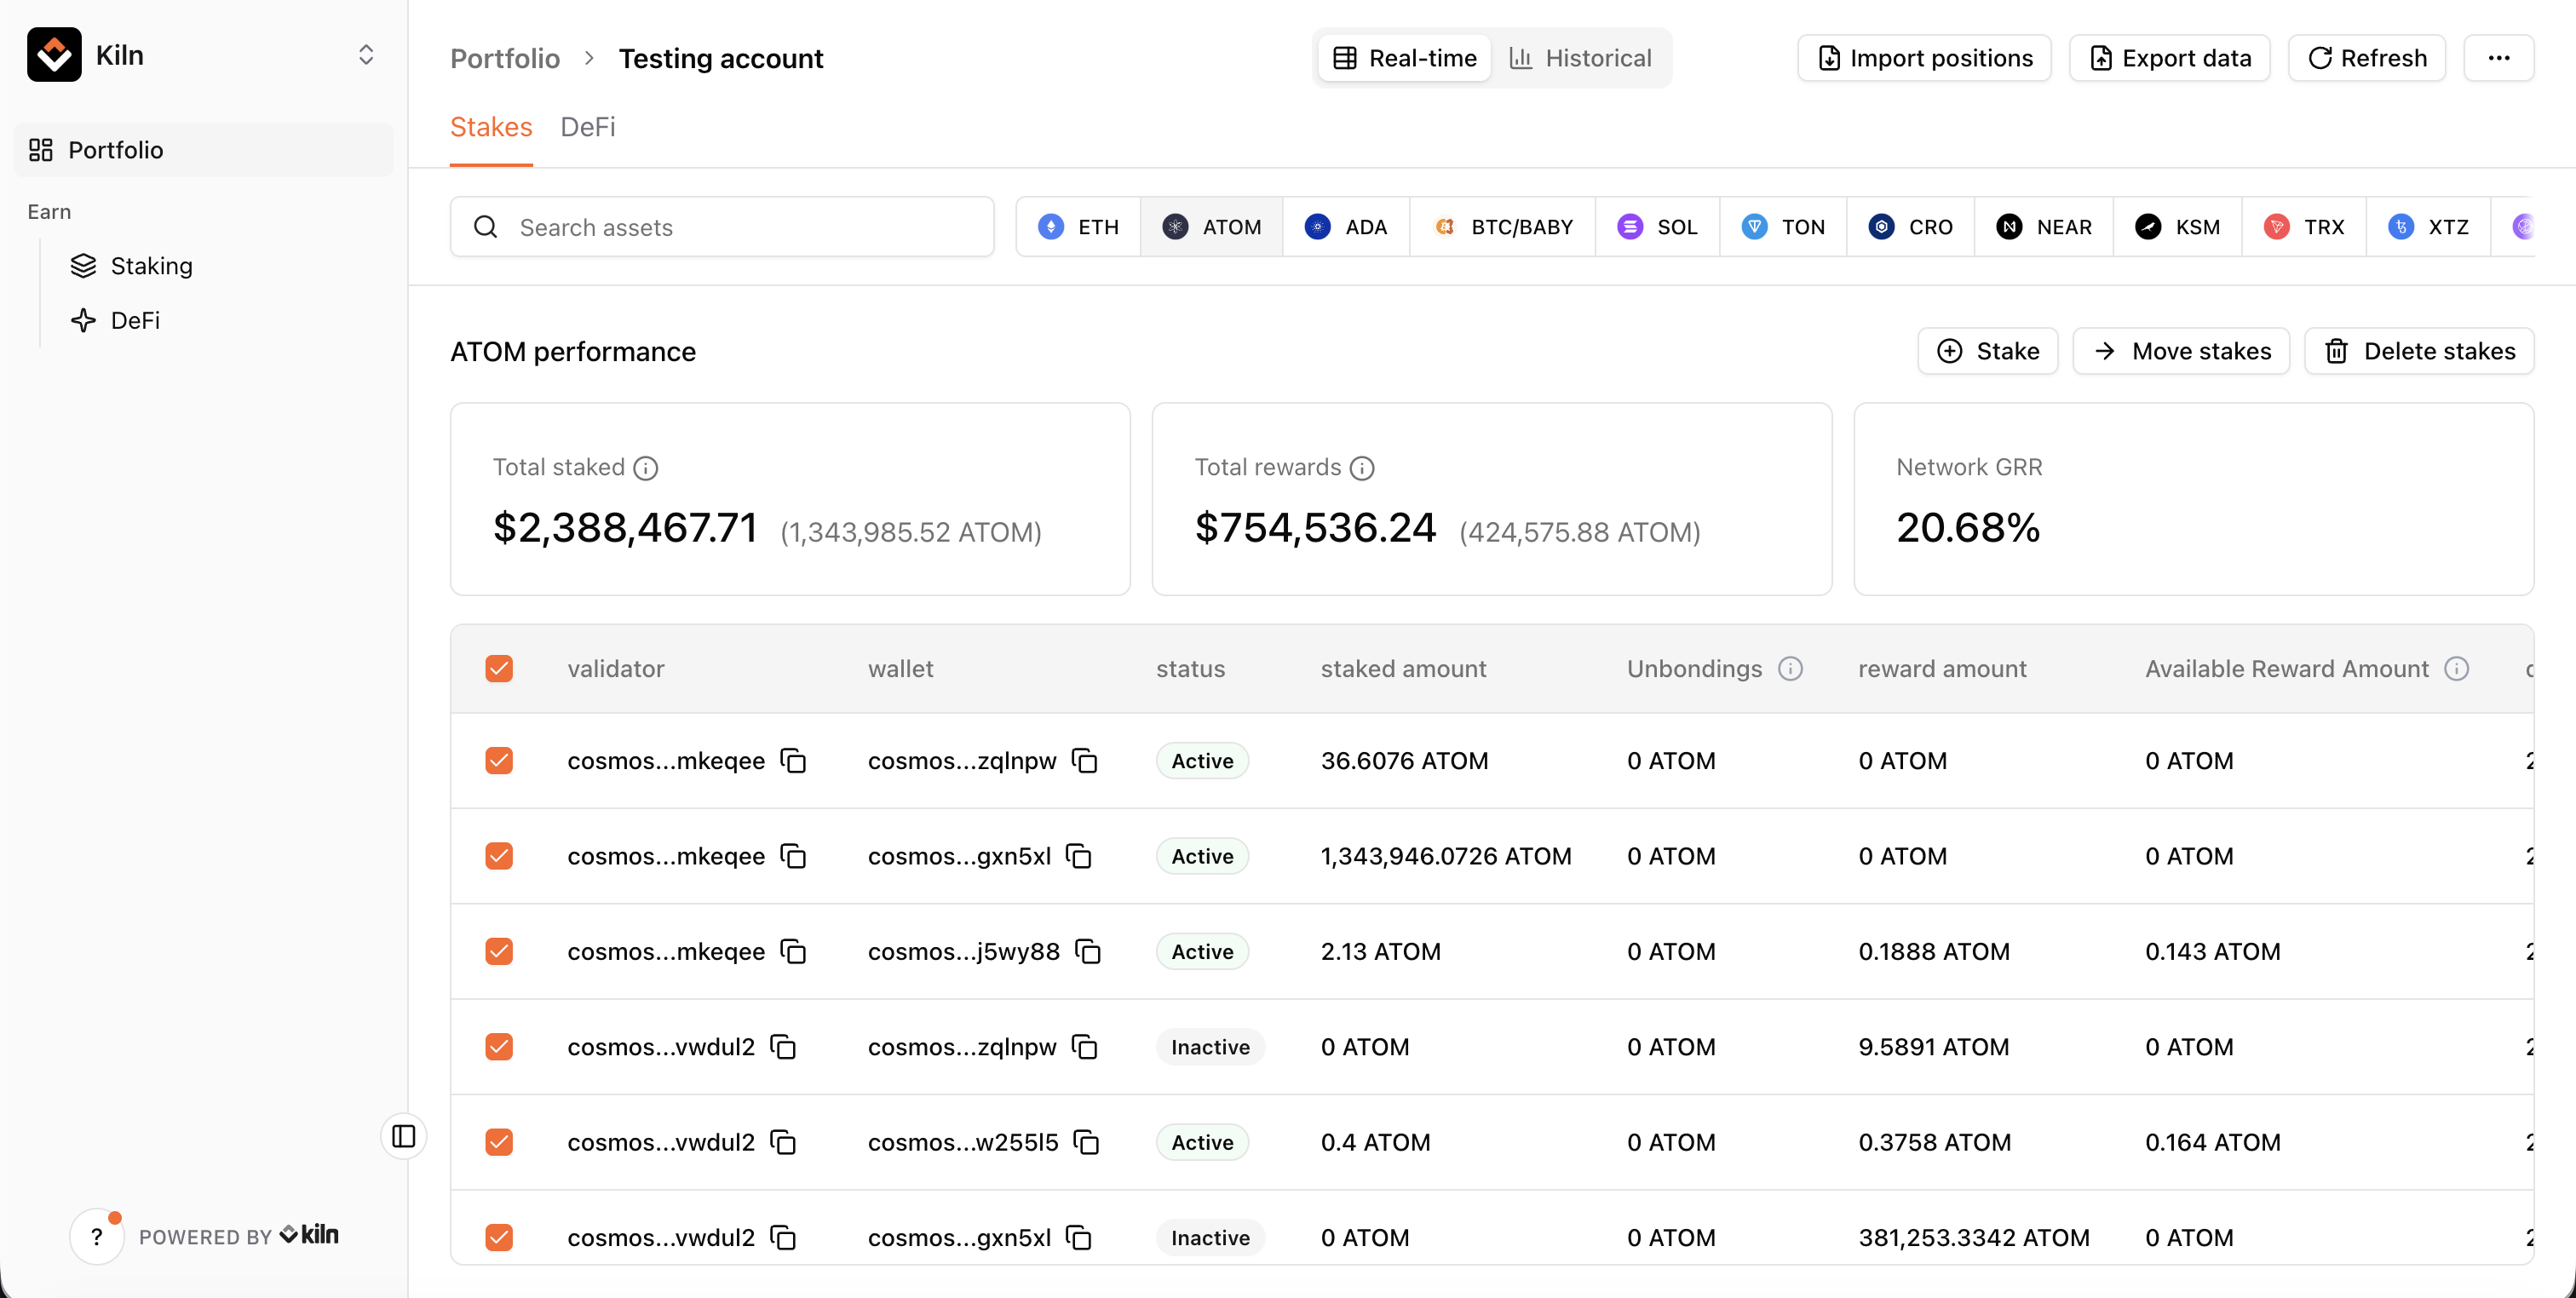The width and height of the screenshot is (2576, 1298).
Task: Toggle select-all checkbox in table header
Action: [499, 669]
